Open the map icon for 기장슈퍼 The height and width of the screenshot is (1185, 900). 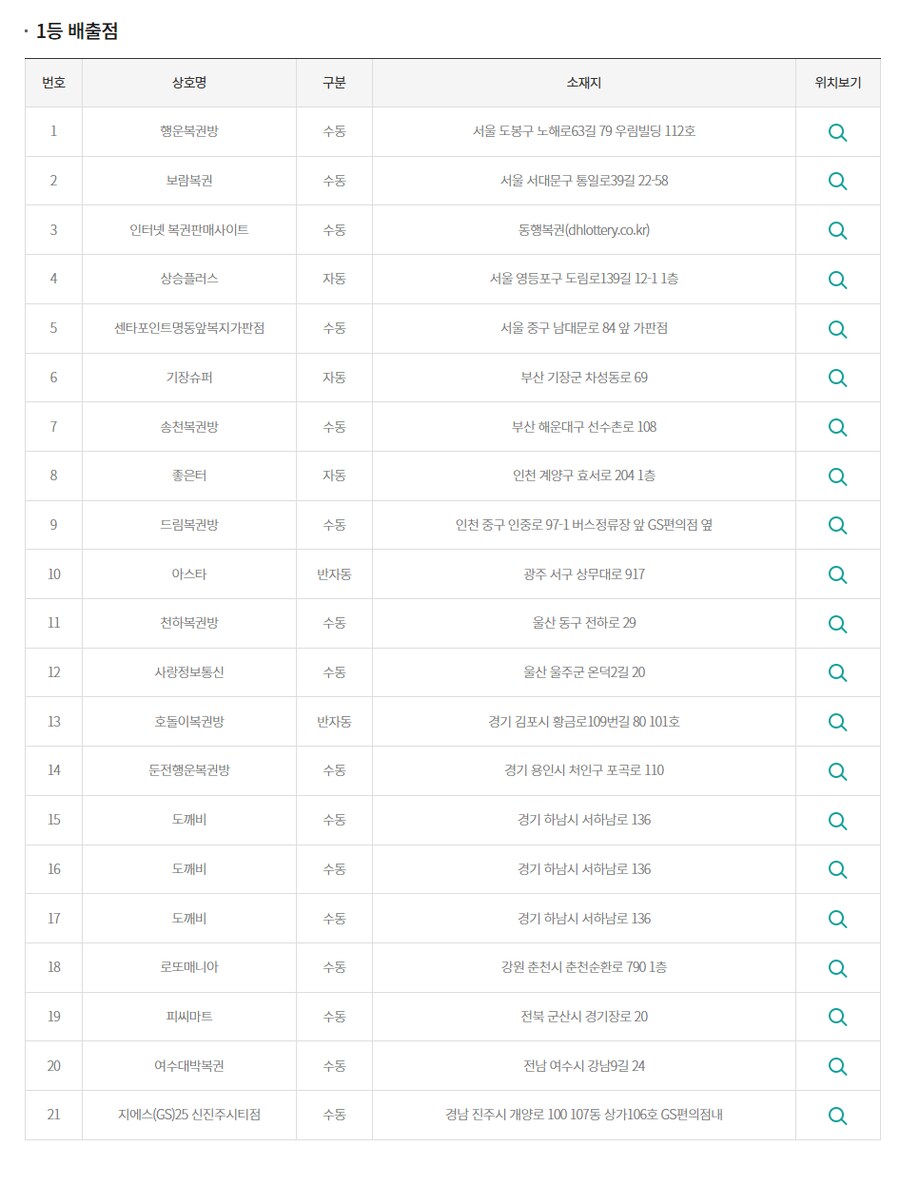pos(837,377)
